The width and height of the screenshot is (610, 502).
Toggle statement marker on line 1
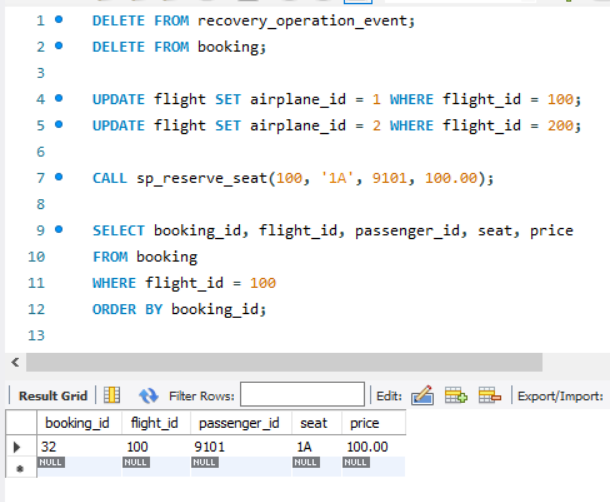(59, 19)
